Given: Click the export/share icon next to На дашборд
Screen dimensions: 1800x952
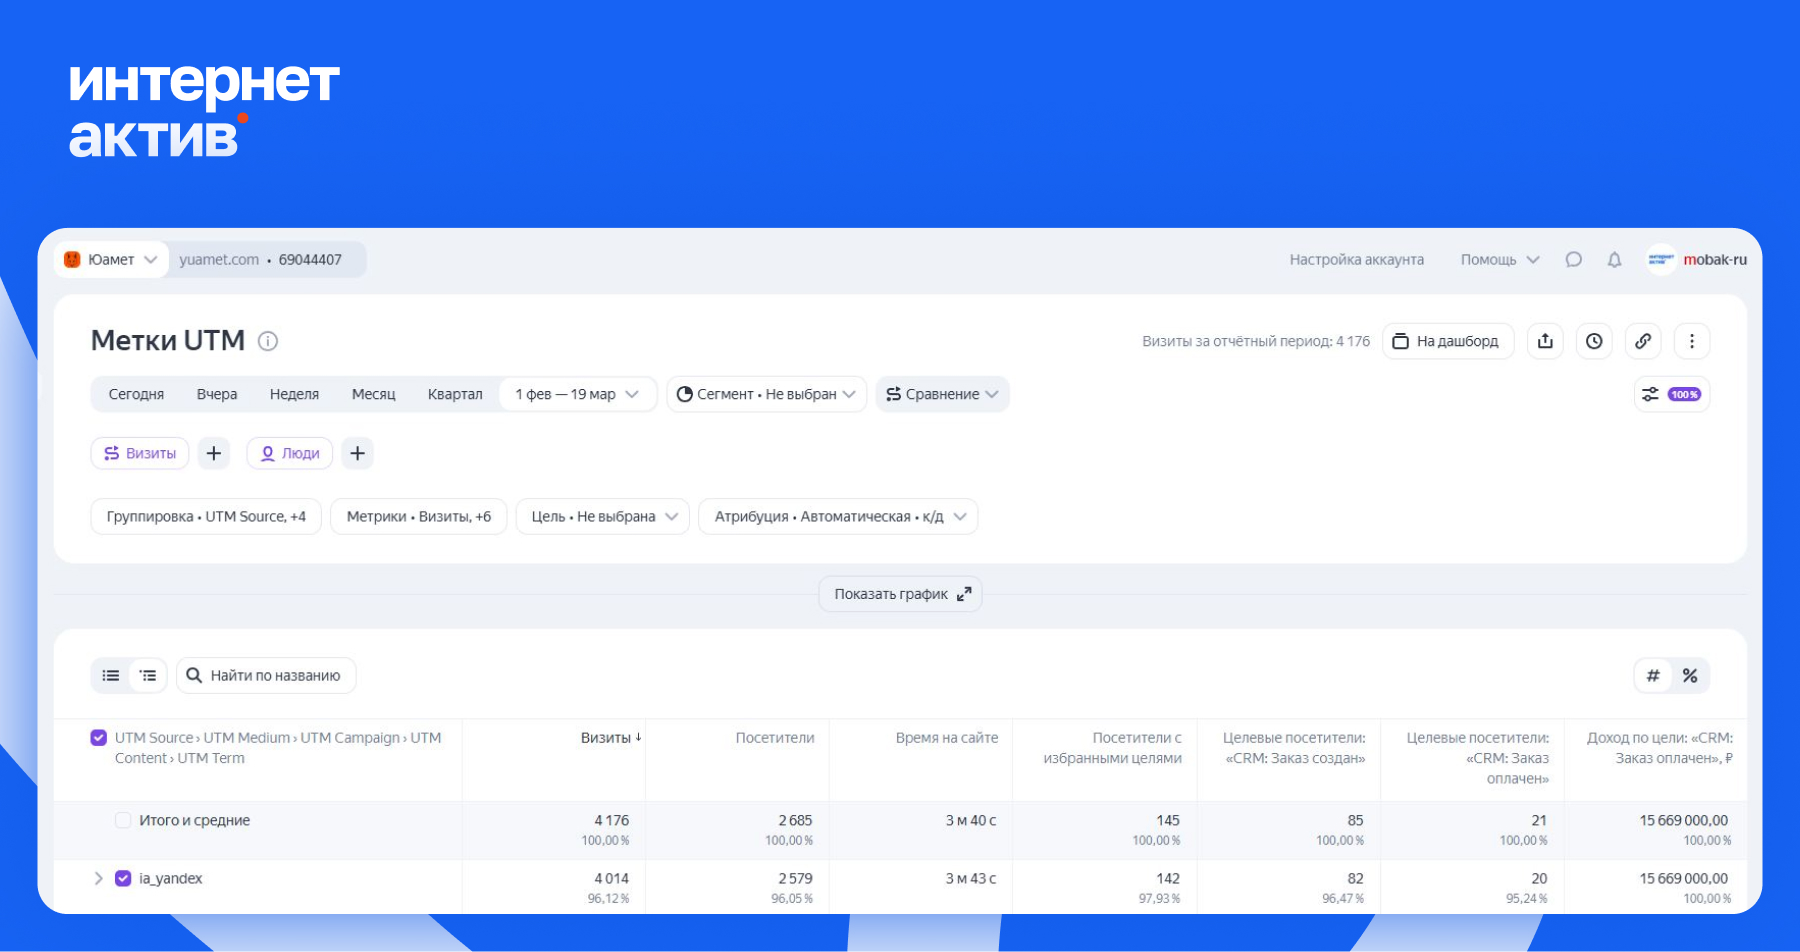Looking at the screenshot, I should pyautogui.click(x=1545, y=341).
